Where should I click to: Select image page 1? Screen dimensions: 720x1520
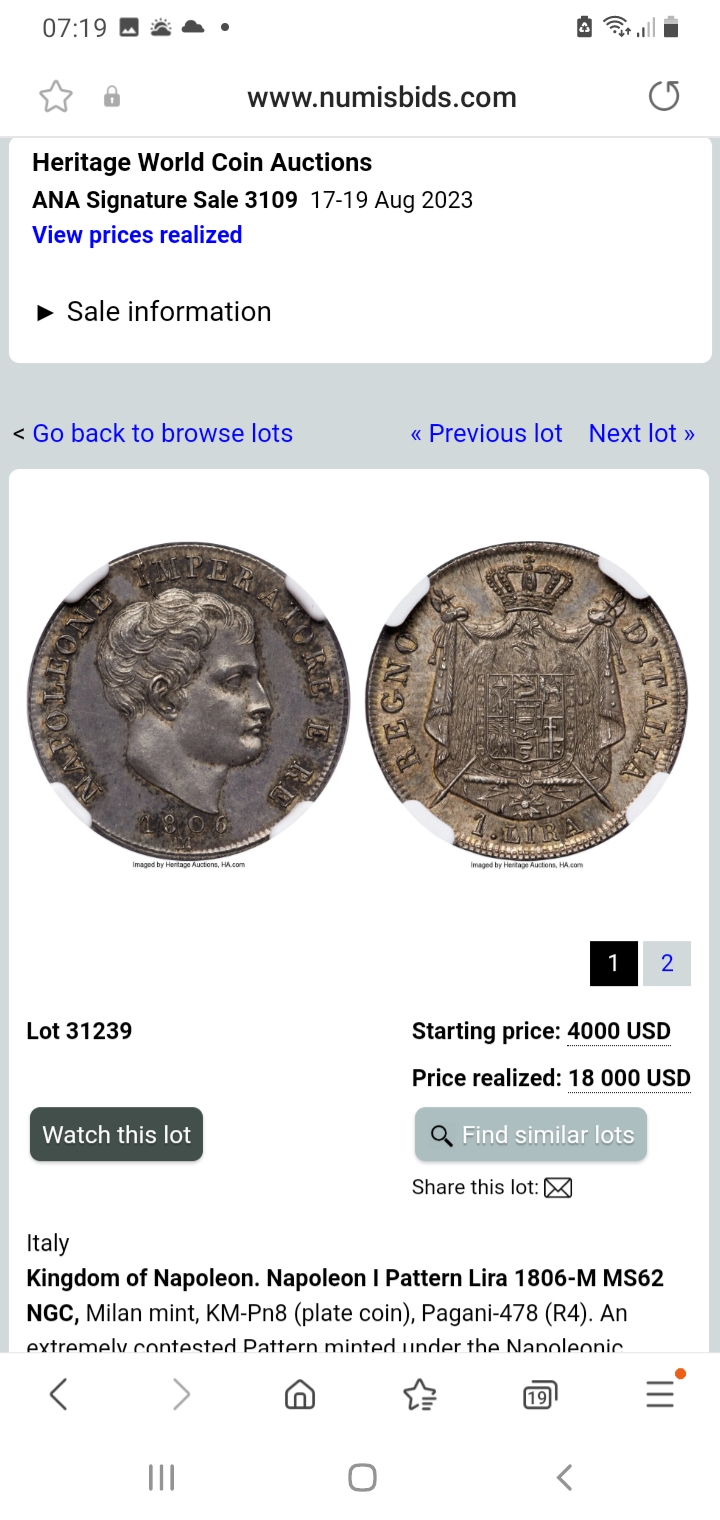614,964
